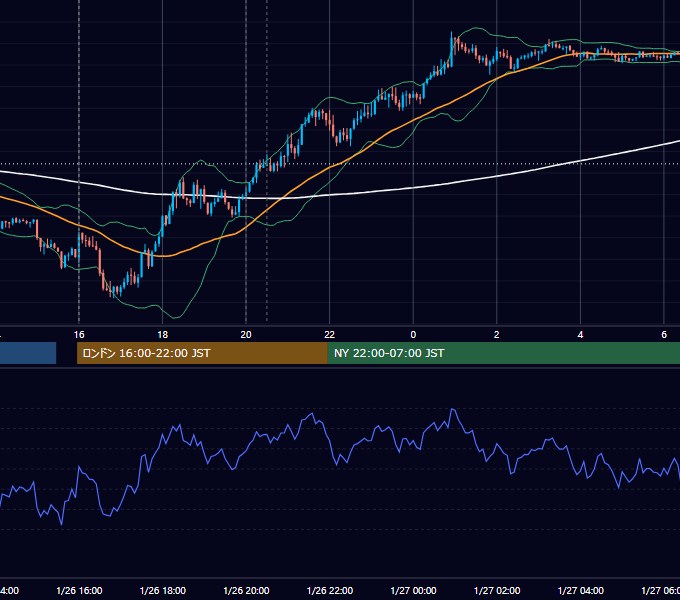The width and height of the screenshot is (680, 600).
Task: Click the NY 22:00-07:00 JST session bar
Action: 503,353
